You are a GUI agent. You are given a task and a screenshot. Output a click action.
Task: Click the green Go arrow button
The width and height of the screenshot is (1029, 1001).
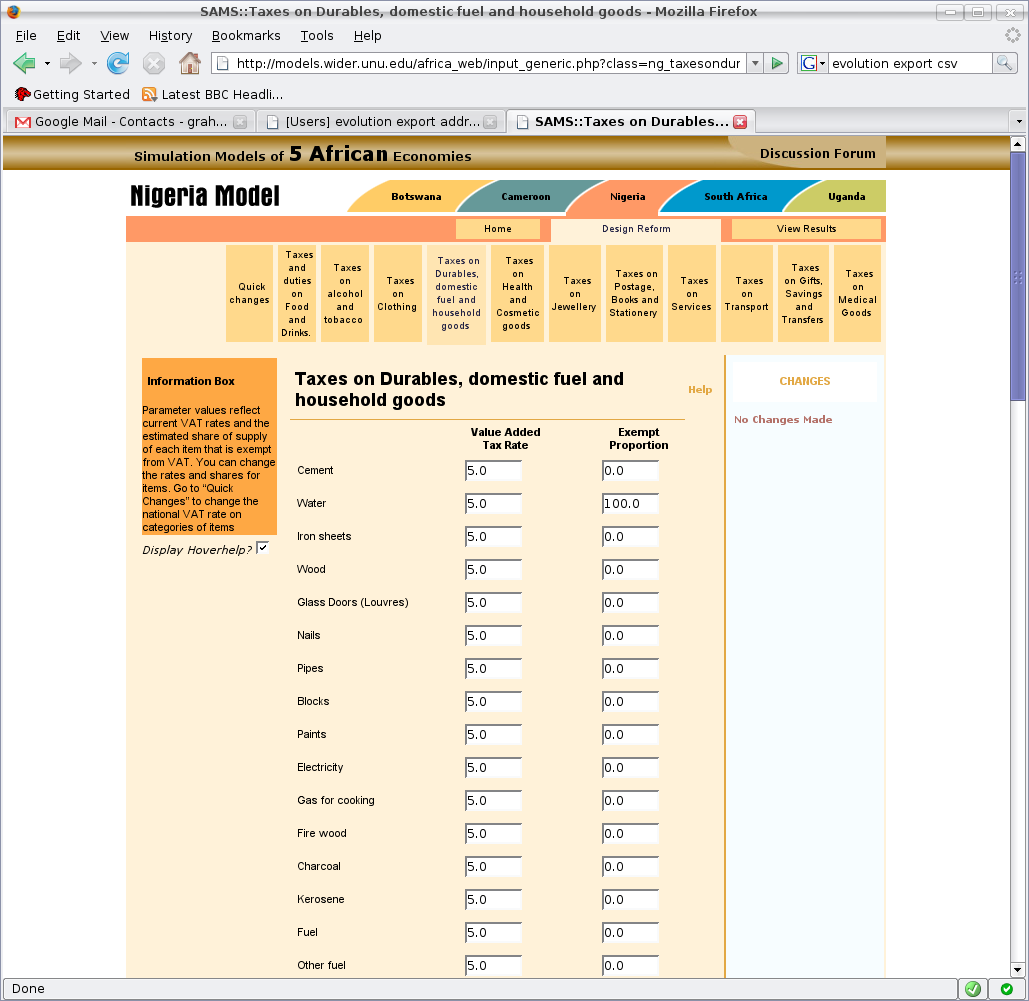pyautogui.click(x=777, y=64)
